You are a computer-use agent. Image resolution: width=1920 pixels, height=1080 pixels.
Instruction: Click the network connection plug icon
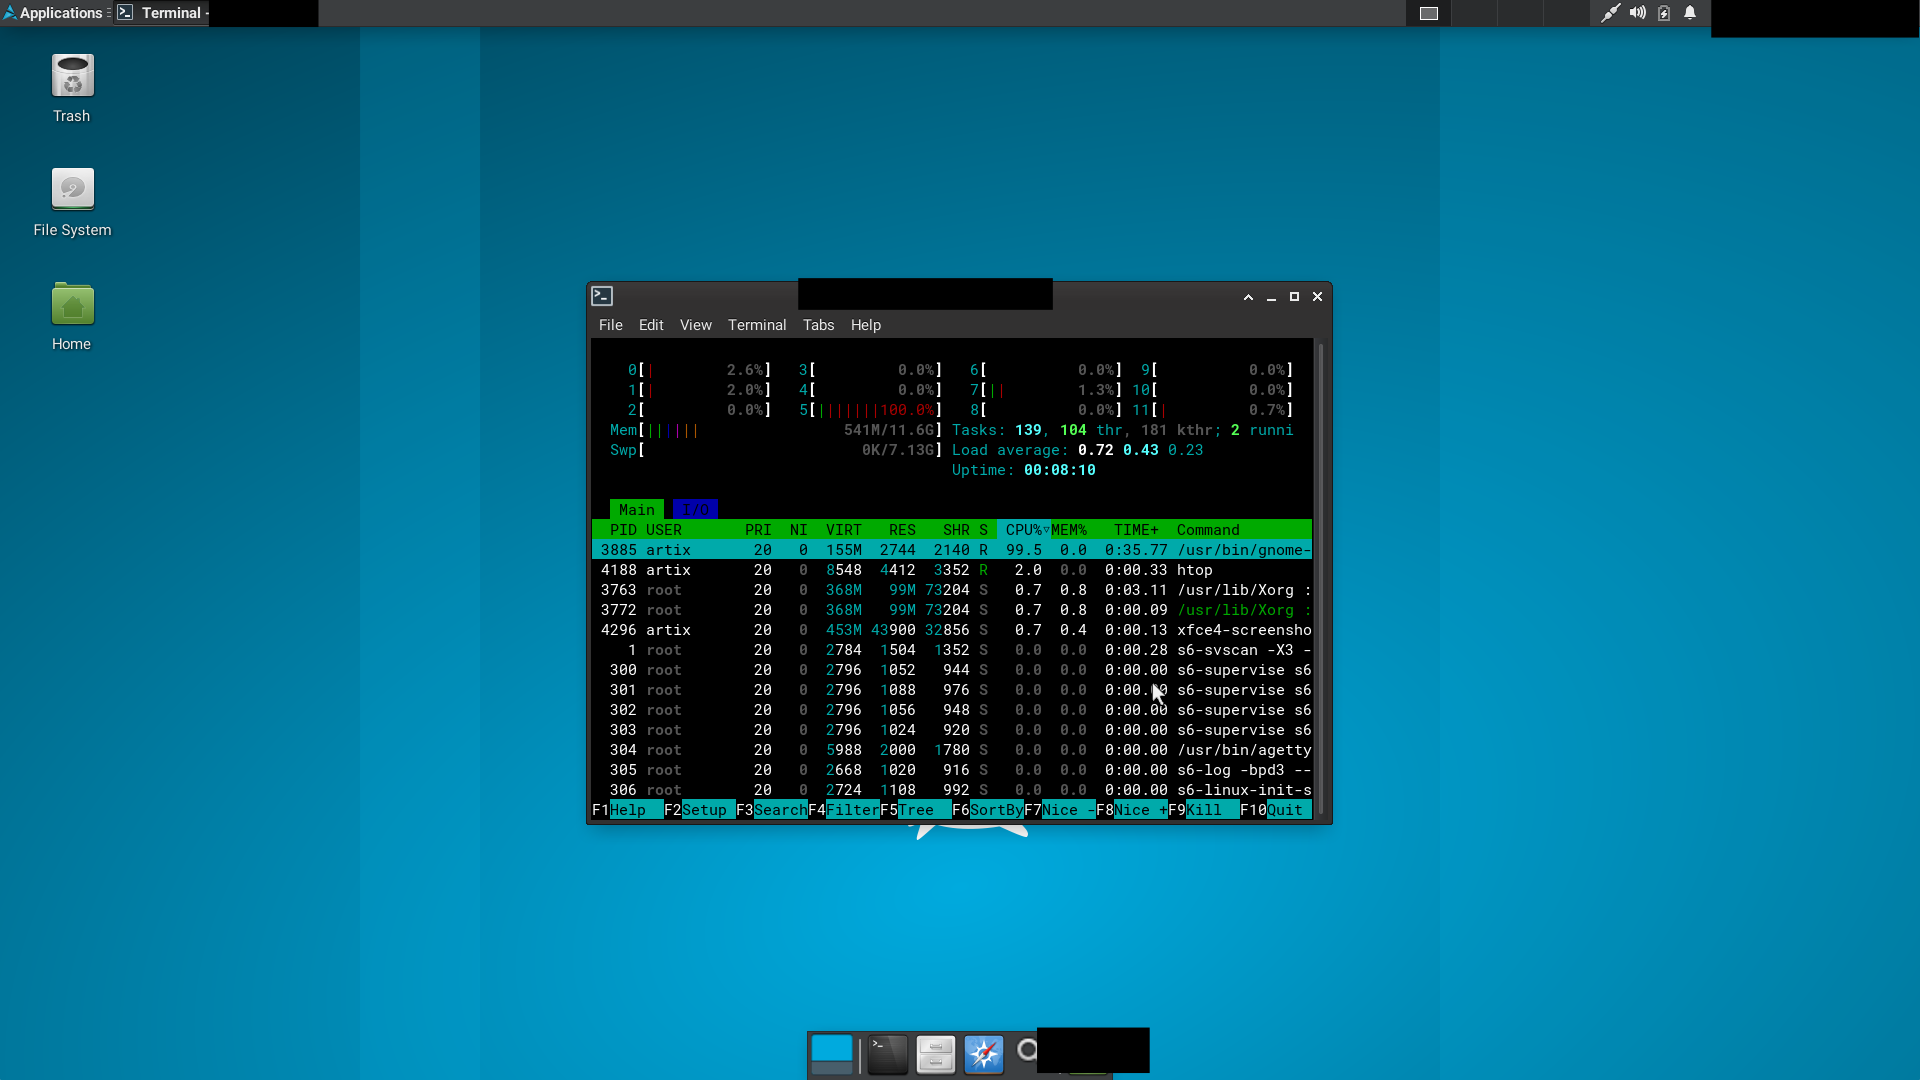point(1610,13)
